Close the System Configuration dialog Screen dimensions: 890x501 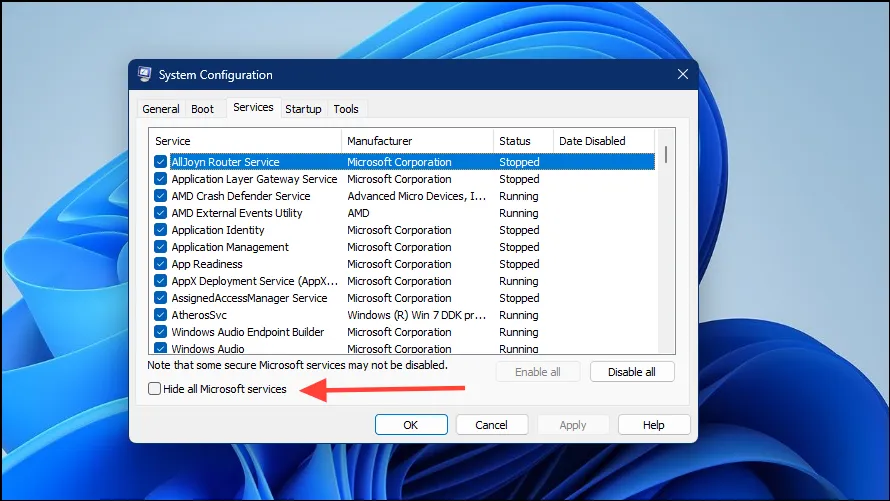click(x=682, y=75)
